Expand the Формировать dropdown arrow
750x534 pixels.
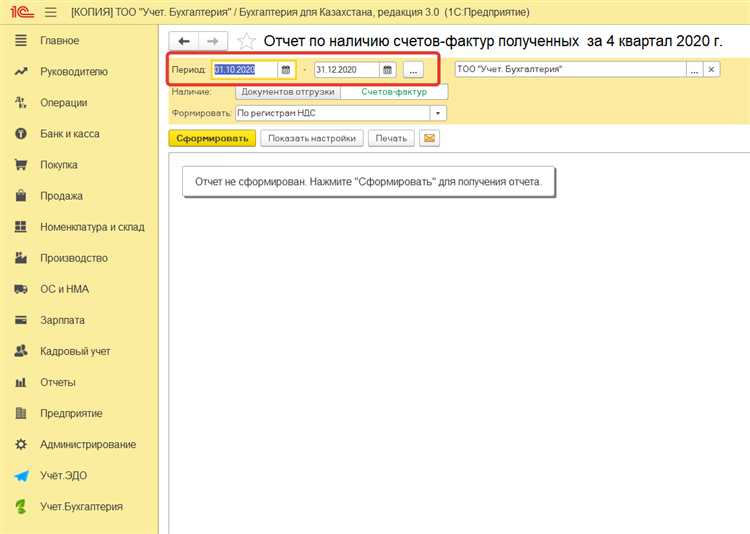tap(438, 113)
